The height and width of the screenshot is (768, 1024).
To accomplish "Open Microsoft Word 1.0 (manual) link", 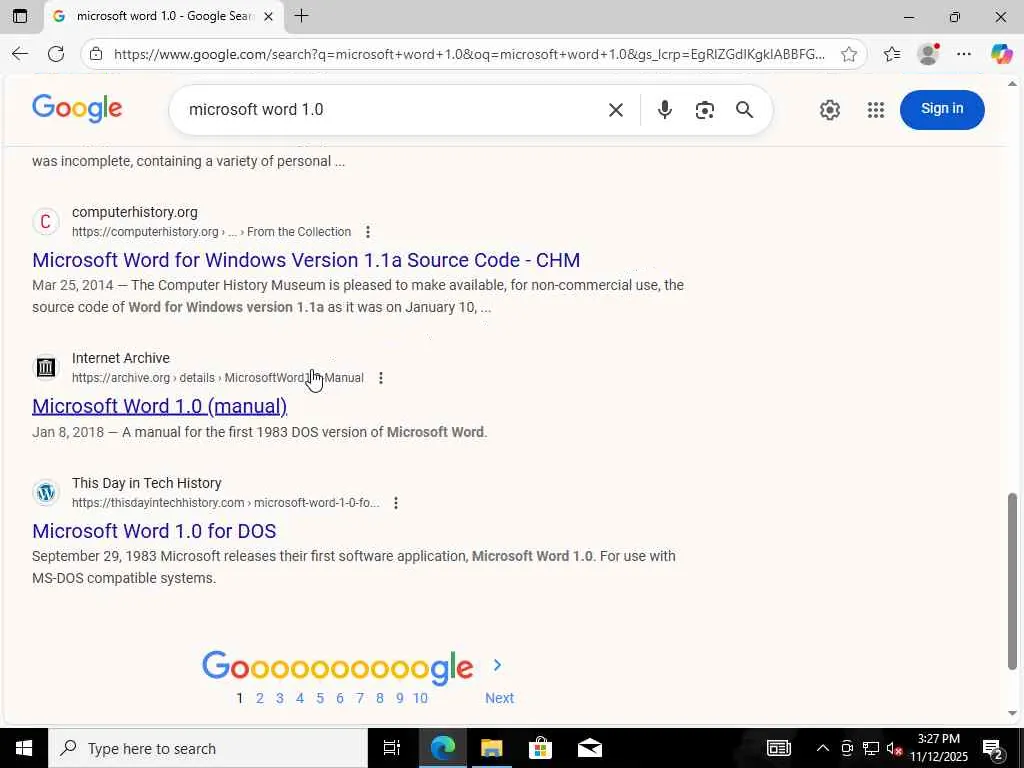I will pos(159,406).
